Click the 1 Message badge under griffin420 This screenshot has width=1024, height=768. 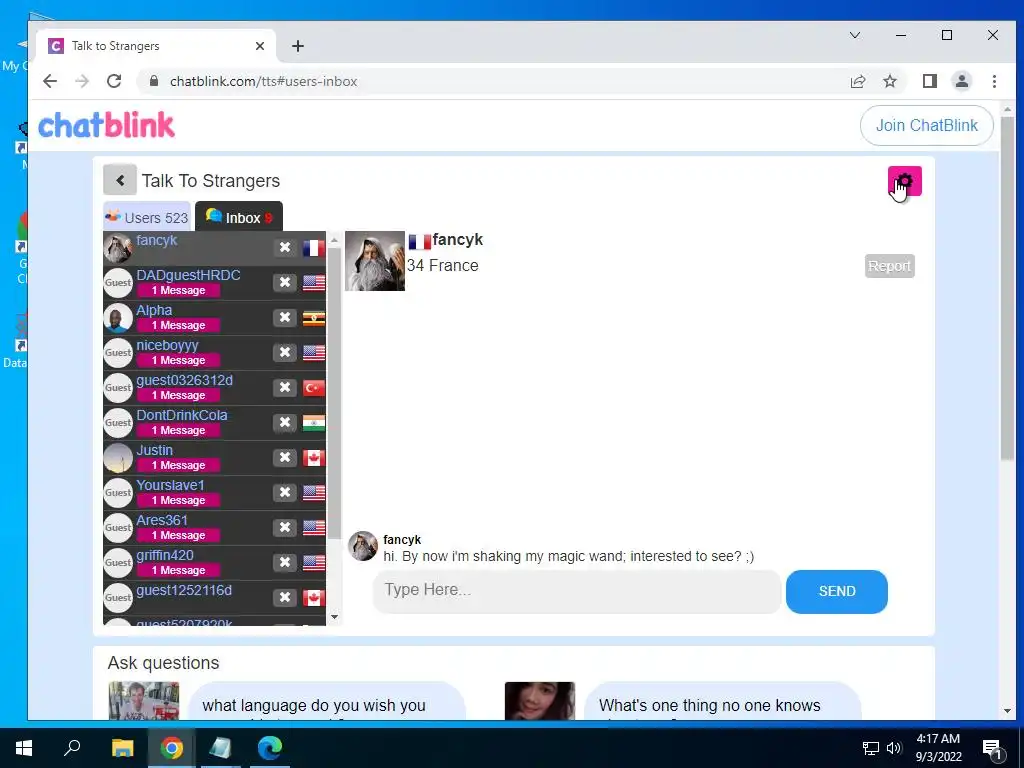178,570
